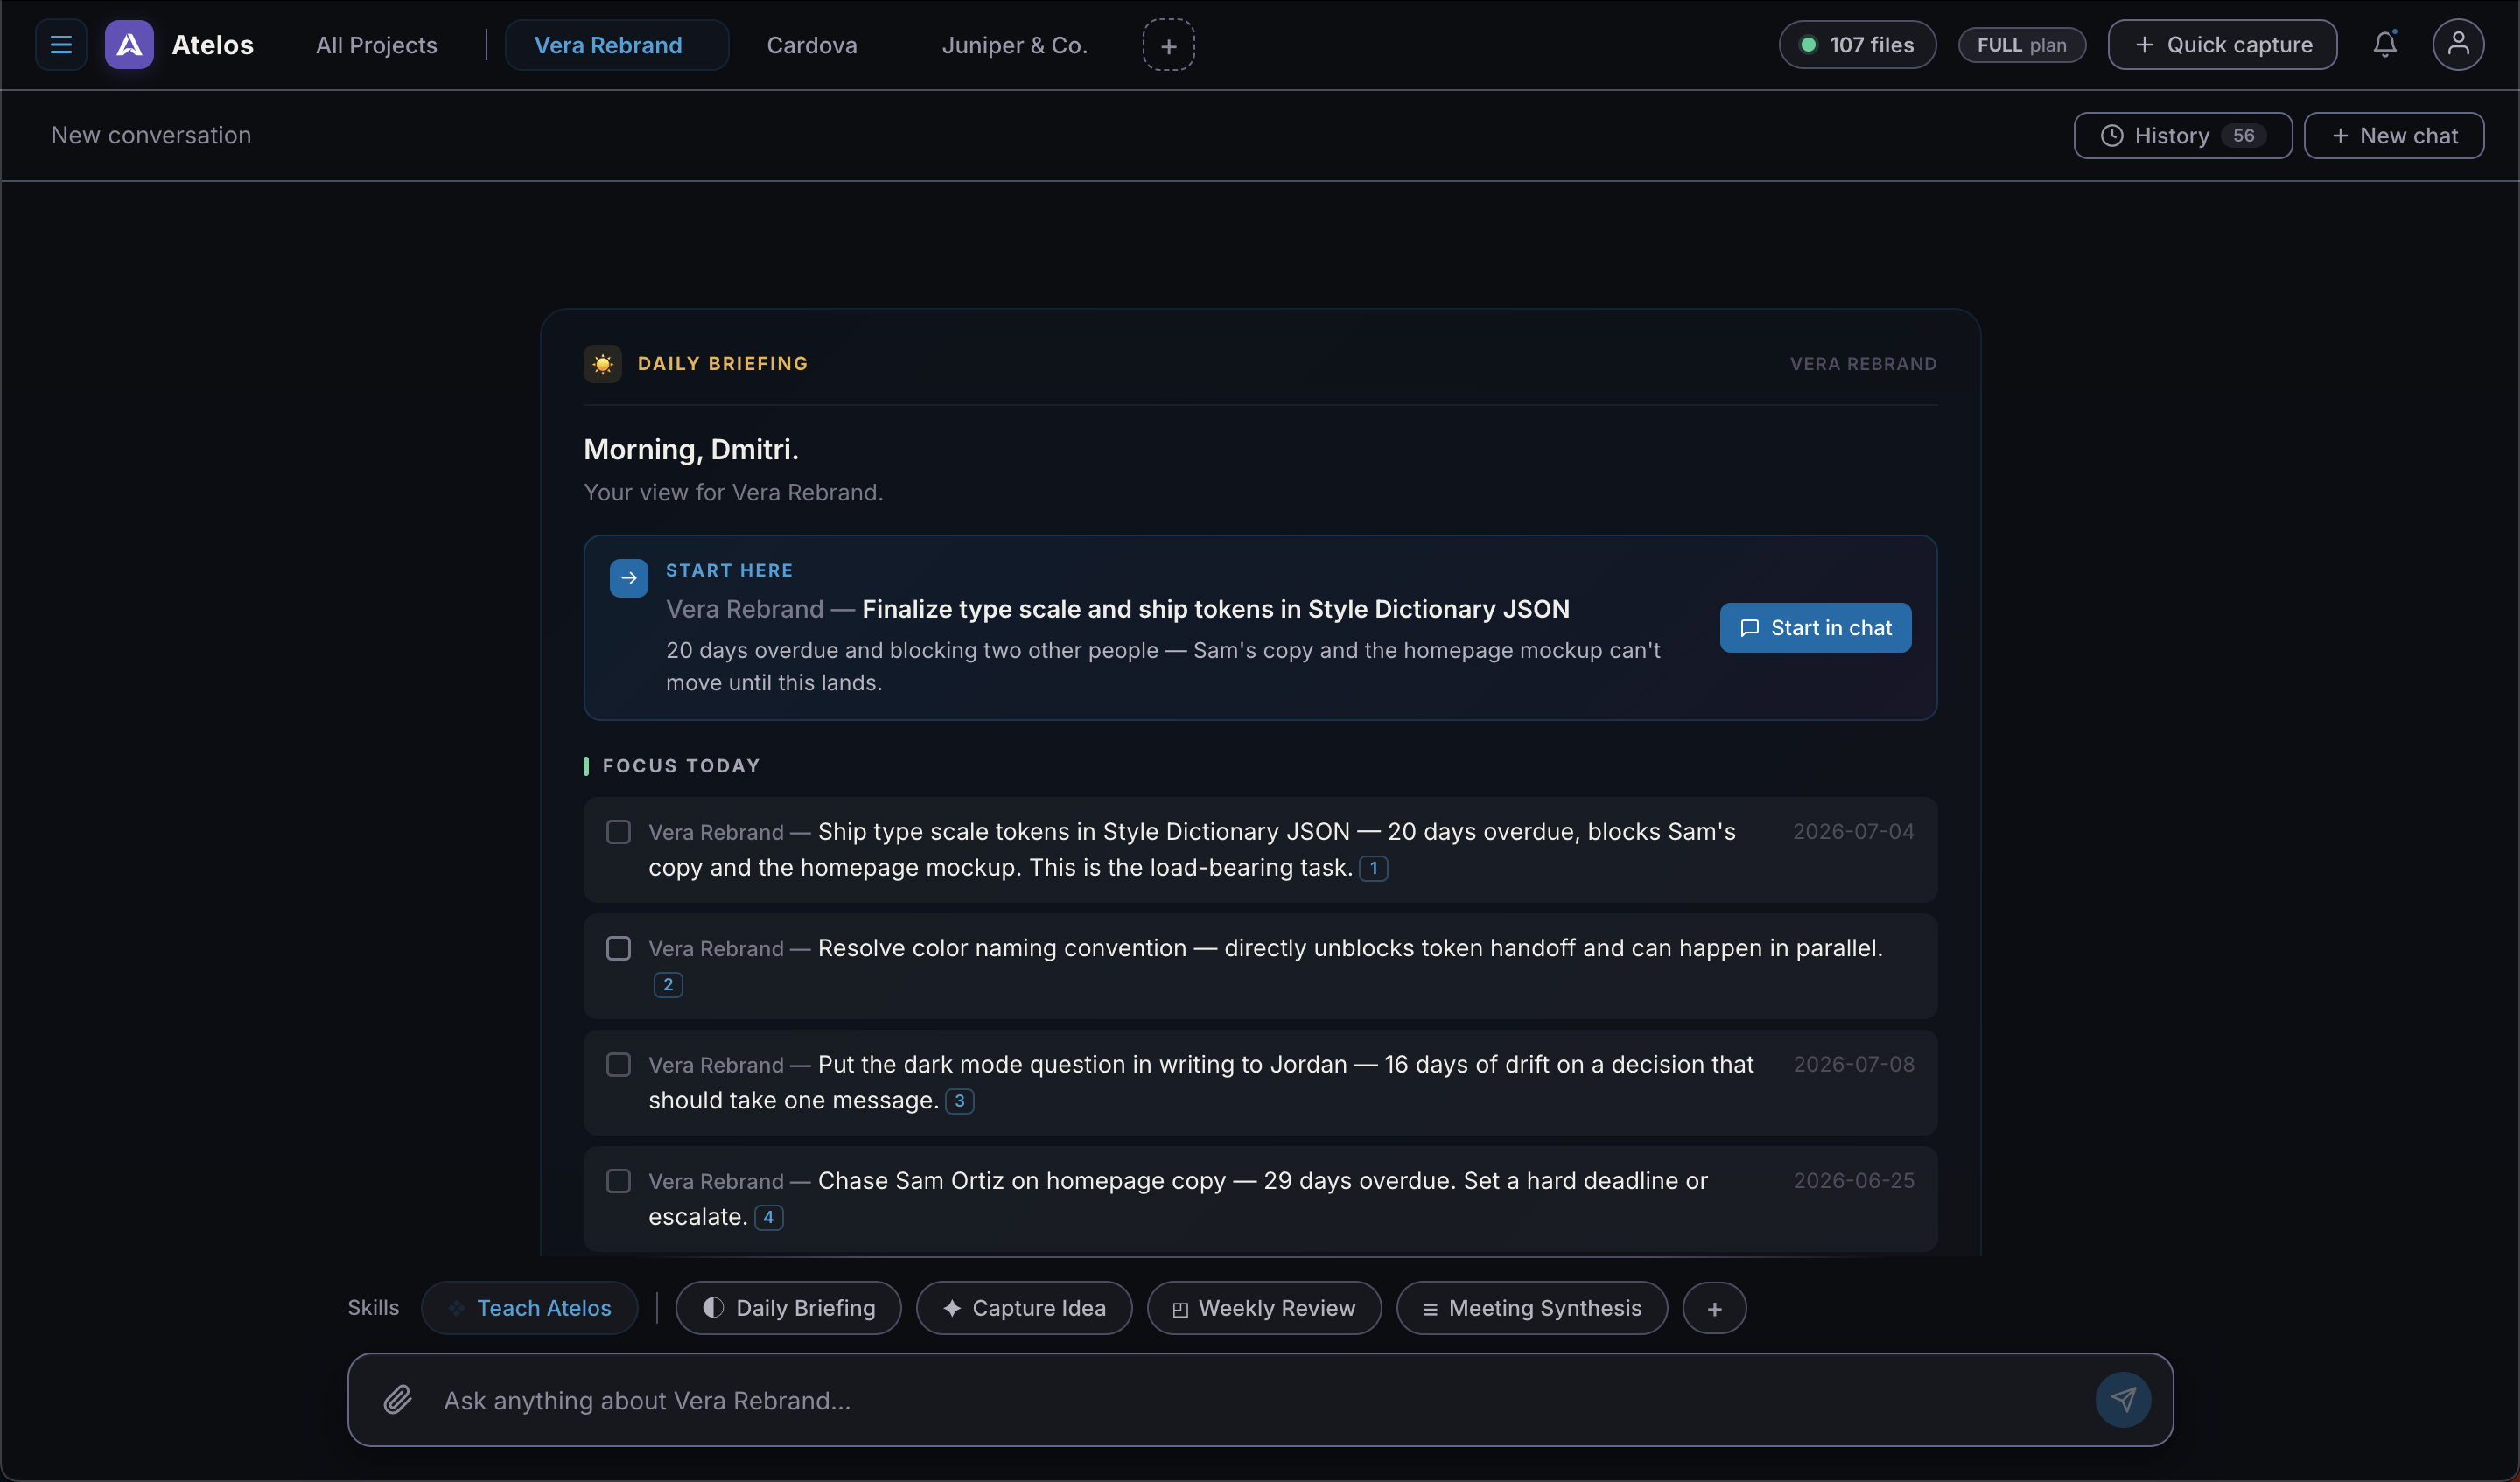Click the FOCUS TODAY heading
This screenshot has width=2520, height=1482.
pos(681,766)
